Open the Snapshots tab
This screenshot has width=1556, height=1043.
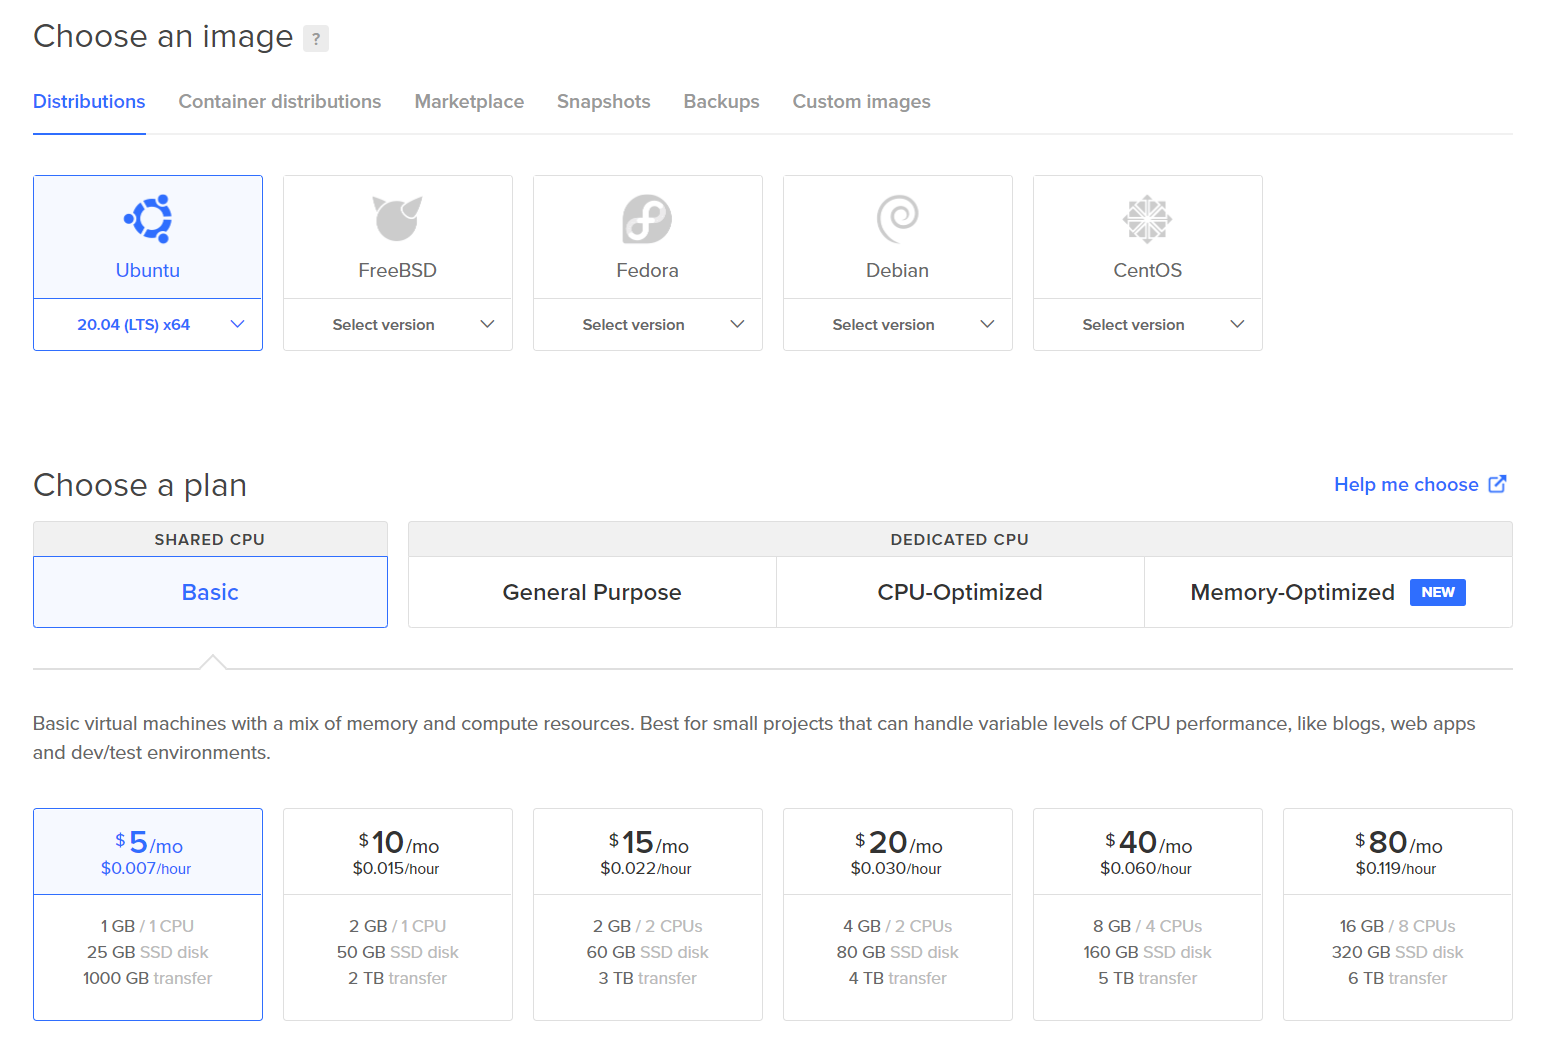(603, 102)
